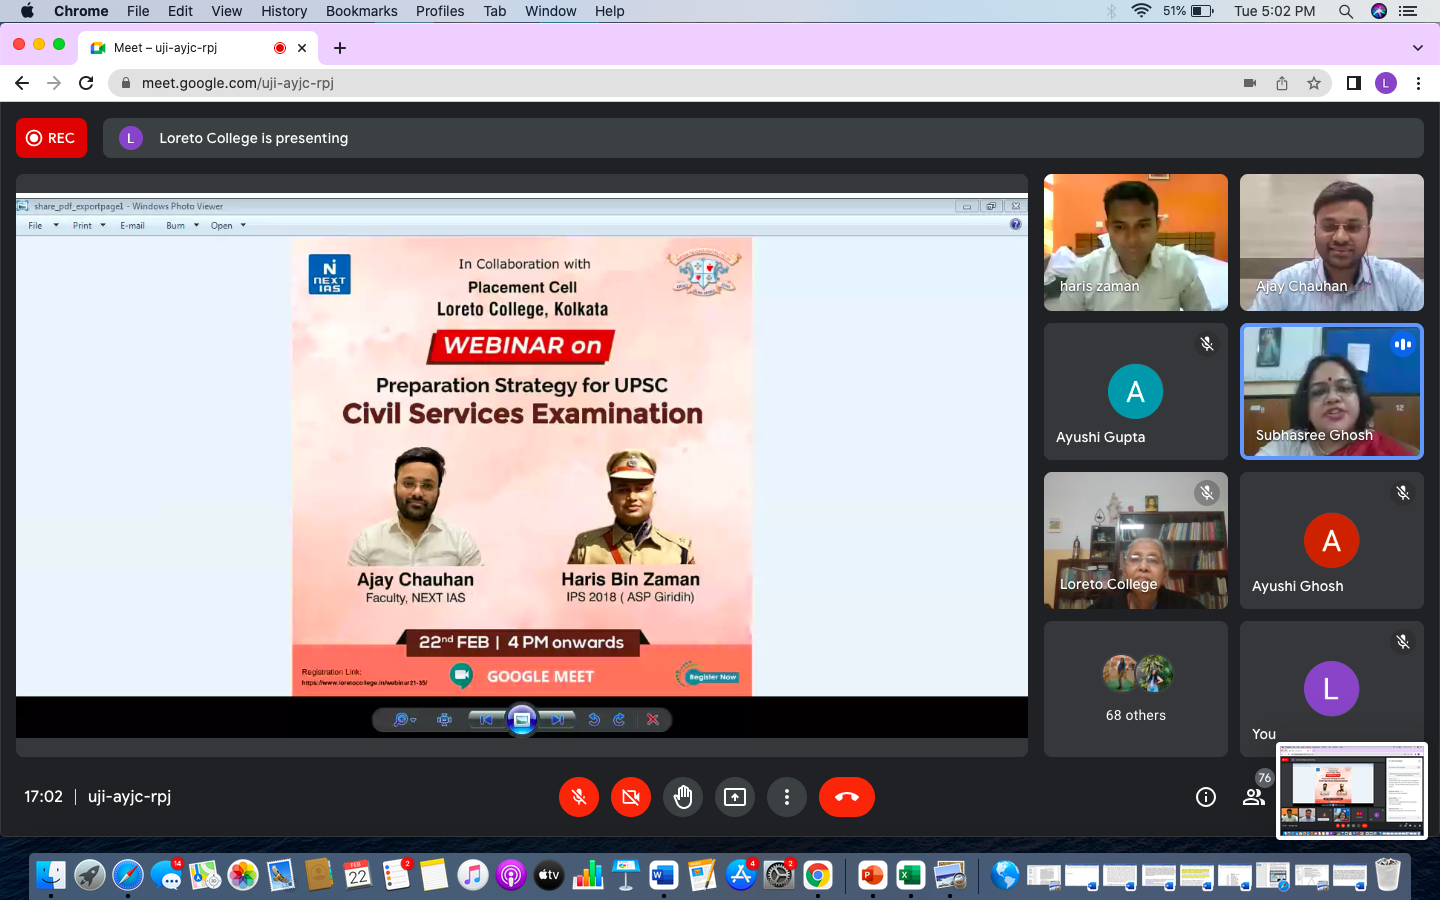1440x900 pixels.
Task: Click the address bar URL field
Action: click(600, 83)
